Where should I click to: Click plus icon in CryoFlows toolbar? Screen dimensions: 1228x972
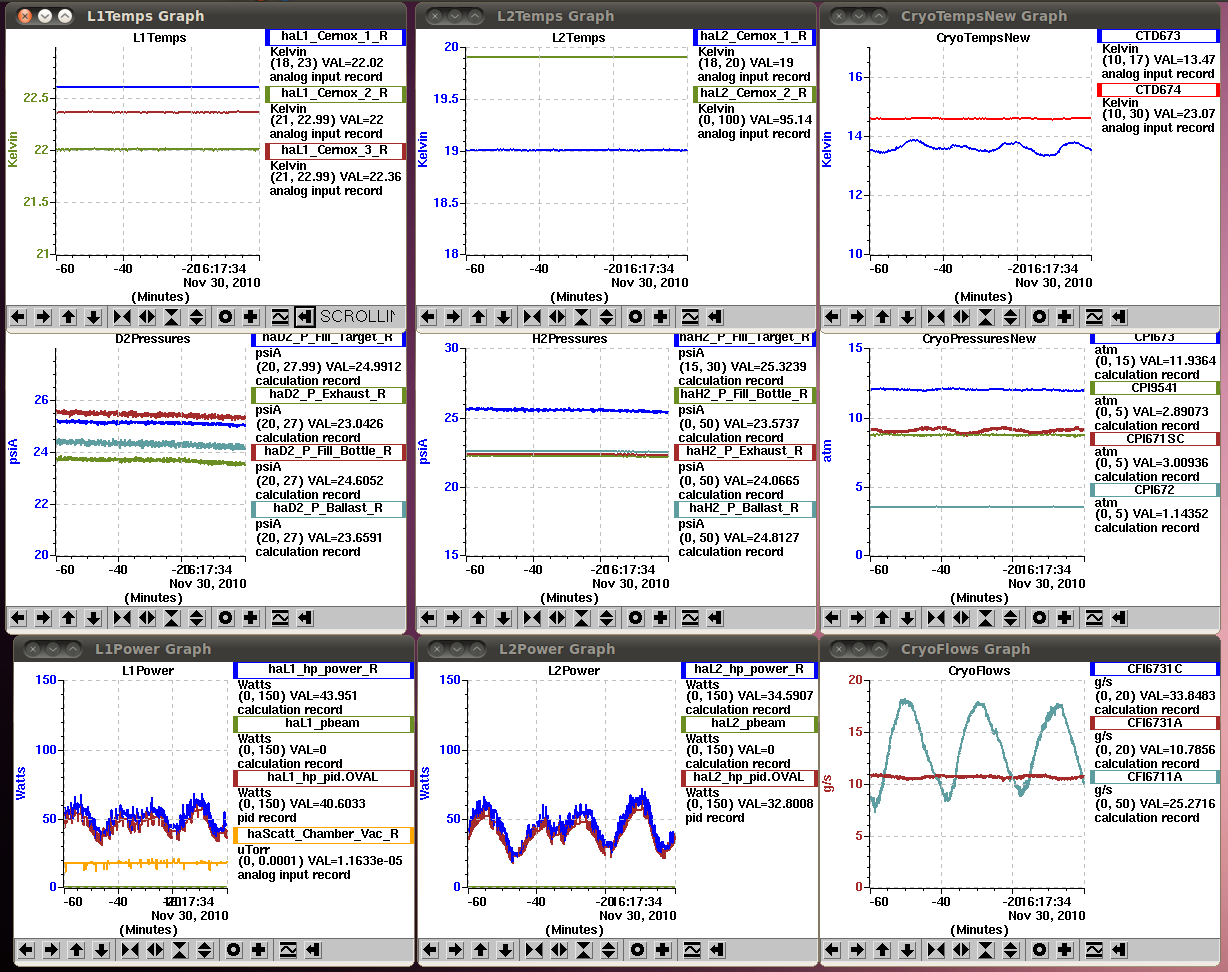pyautogui.click(x=1065, y=950)
